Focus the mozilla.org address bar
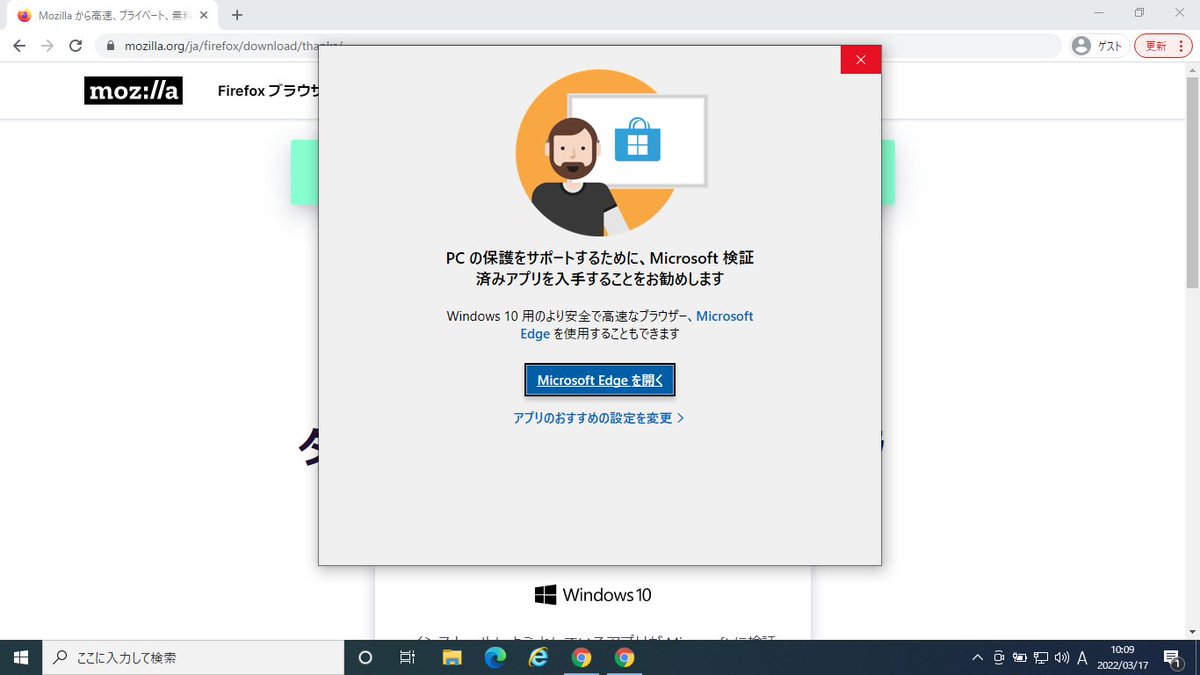The image size is (1200, 675). [x=580, y=46]
